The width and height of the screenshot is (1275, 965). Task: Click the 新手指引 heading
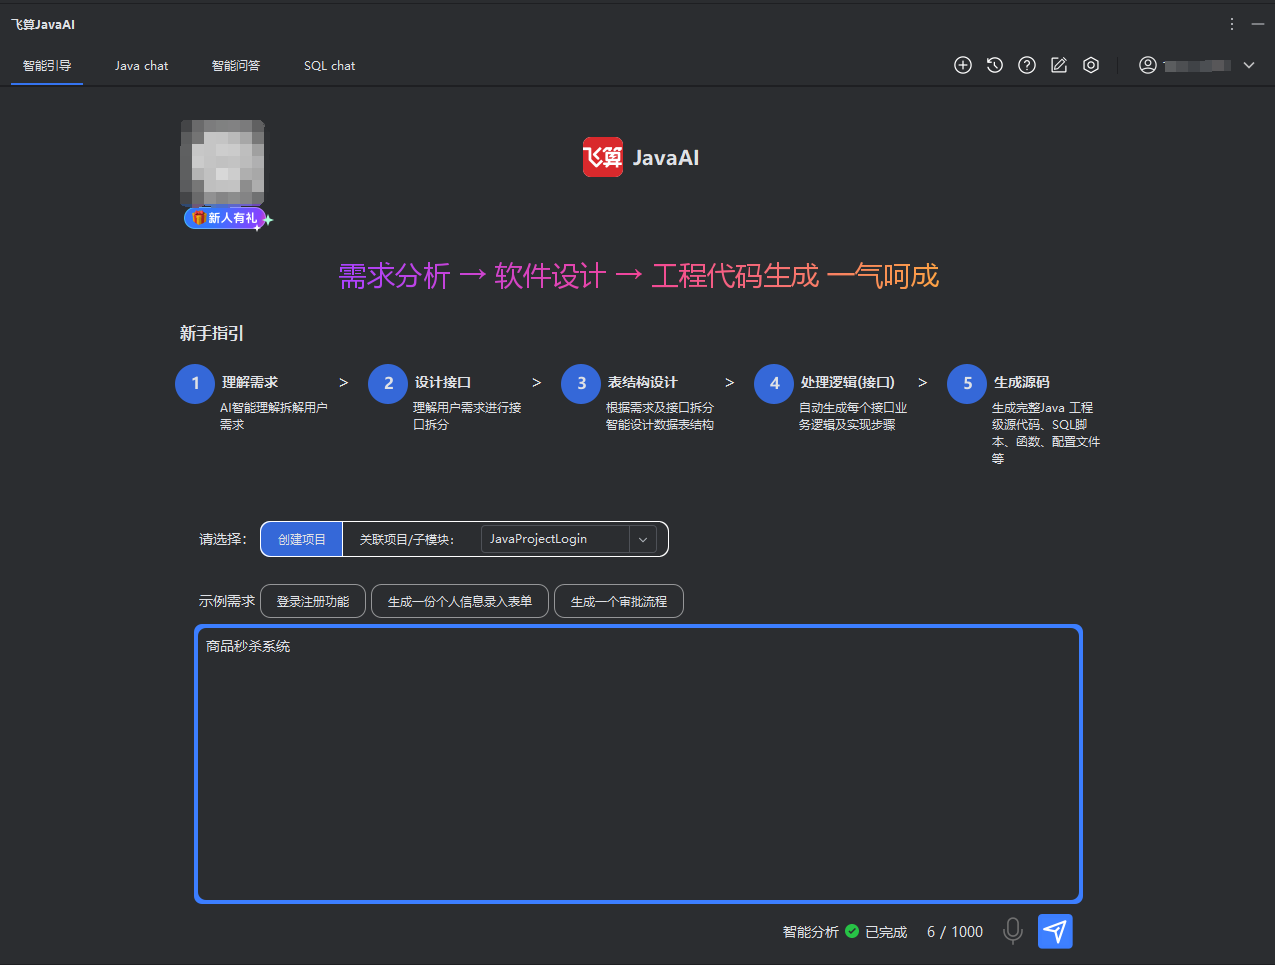coord(212,333)
